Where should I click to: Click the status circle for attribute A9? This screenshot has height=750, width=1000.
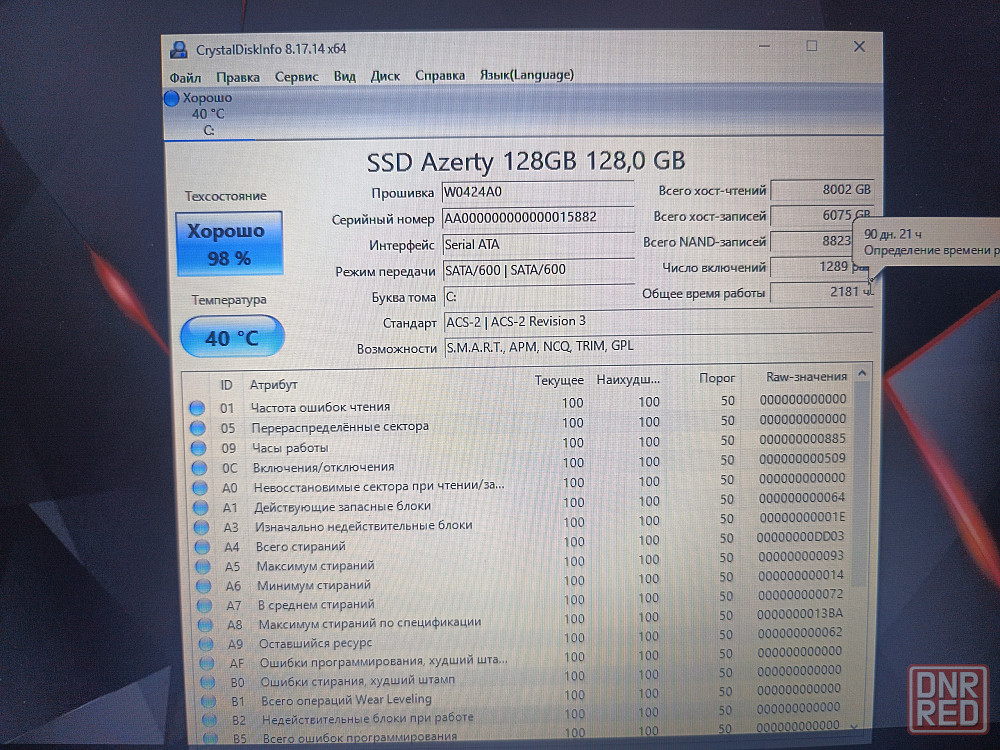205,644
